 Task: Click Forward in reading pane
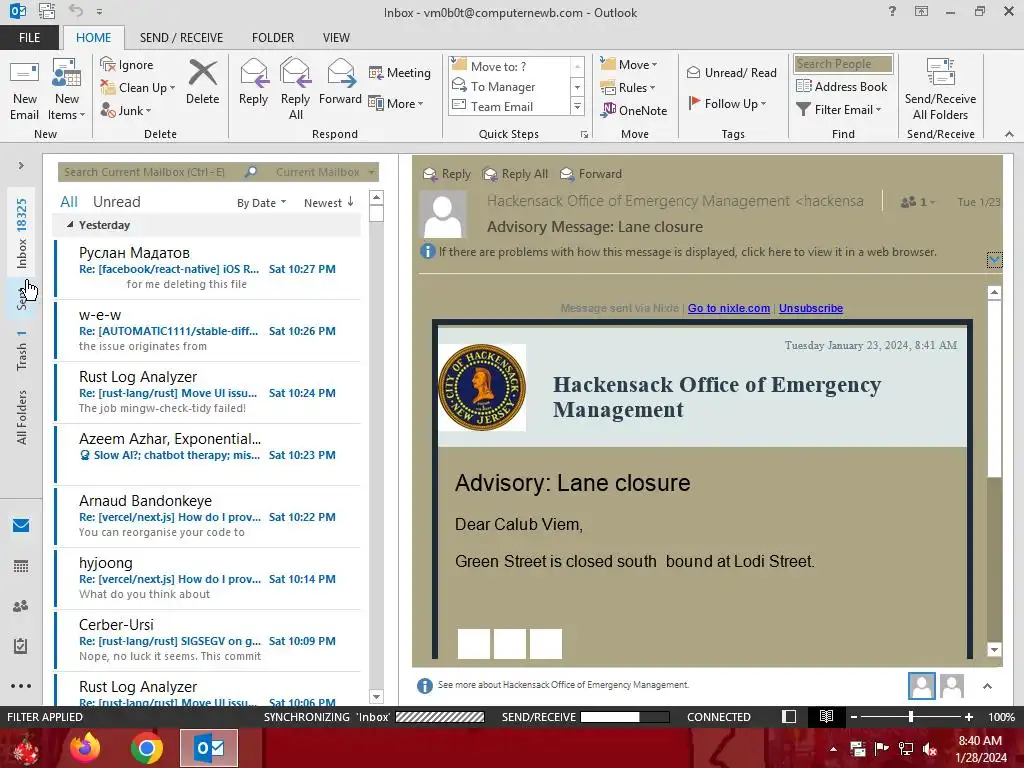click(x=591, y=174)
